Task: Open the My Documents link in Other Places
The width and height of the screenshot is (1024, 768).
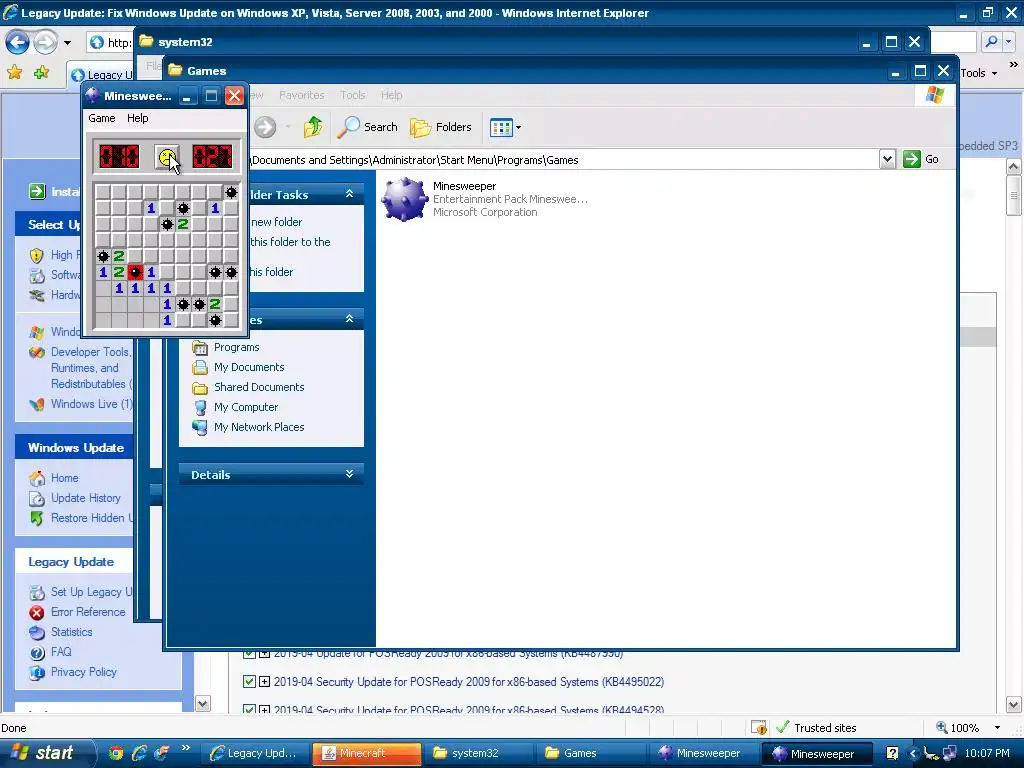Action: (x=249, y=368)
